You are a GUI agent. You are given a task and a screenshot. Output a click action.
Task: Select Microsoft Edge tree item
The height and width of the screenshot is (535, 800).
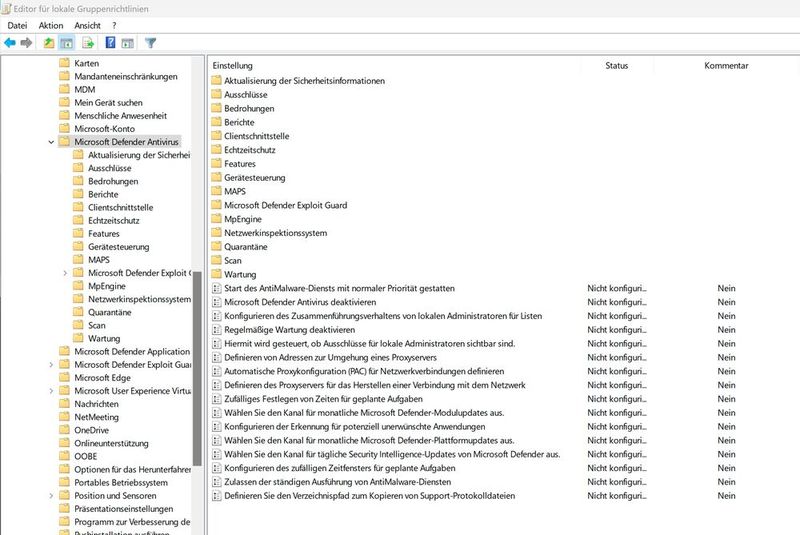[103, 378]
